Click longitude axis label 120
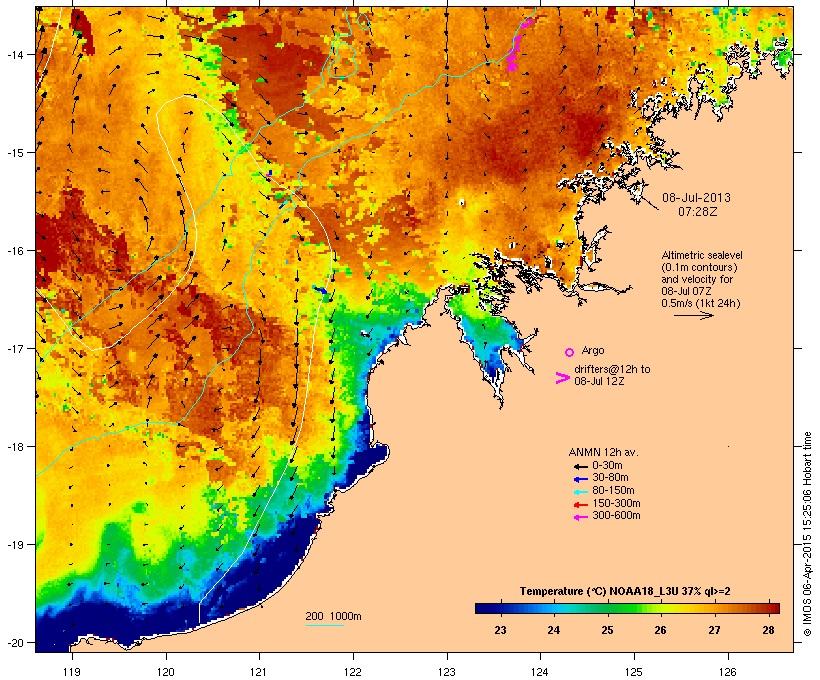The width and height of the screenshot is (820, 680). [166, 672]
